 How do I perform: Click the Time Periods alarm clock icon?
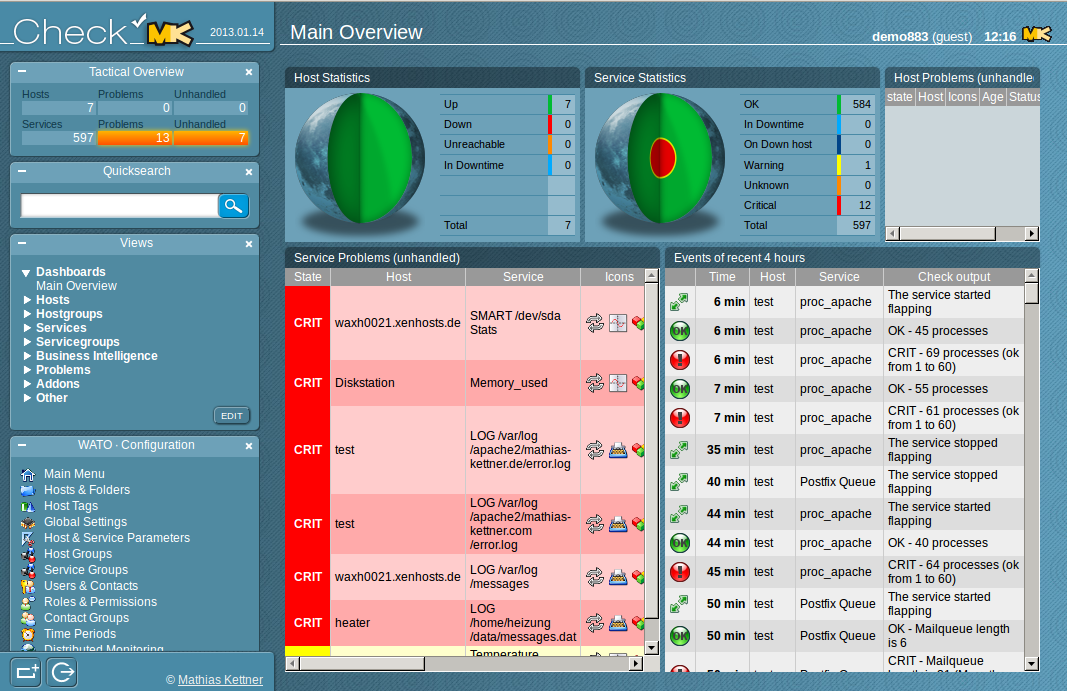tap(28, 634)
